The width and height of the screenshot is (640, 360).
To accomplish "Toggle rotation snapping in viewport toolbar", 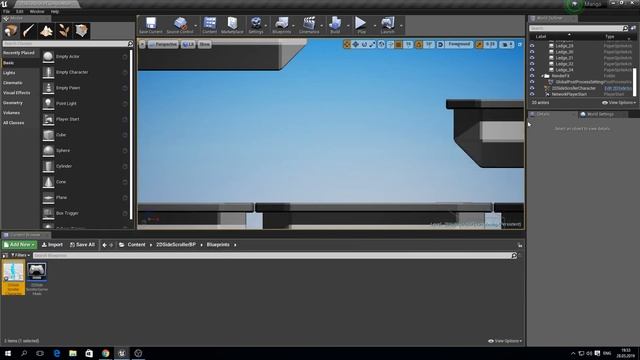I will point(419,44).
